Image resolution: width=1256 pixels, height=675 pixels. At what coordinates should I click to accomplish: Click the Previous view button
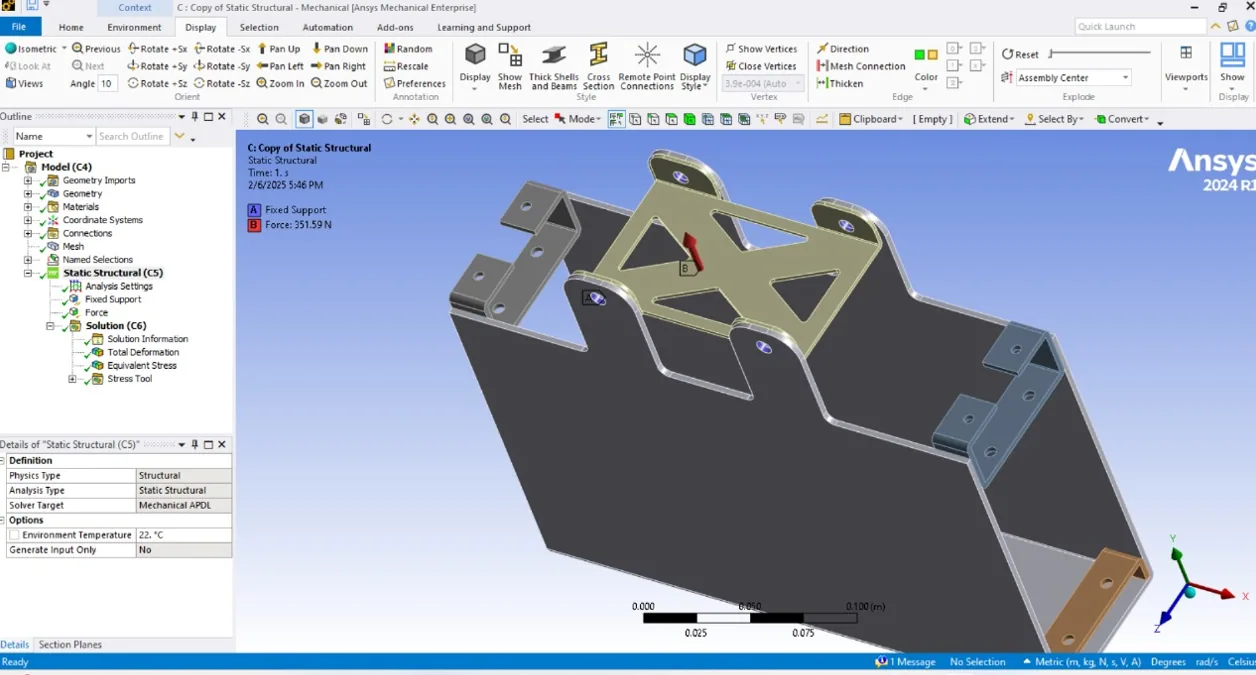pos(96,48)
